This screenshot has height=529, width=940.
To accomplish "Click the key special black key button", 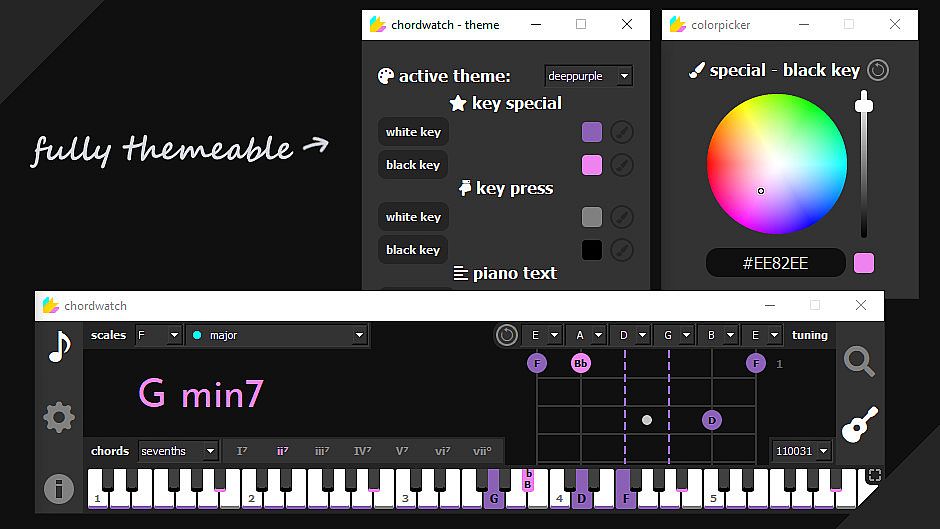I will (413, 165).
